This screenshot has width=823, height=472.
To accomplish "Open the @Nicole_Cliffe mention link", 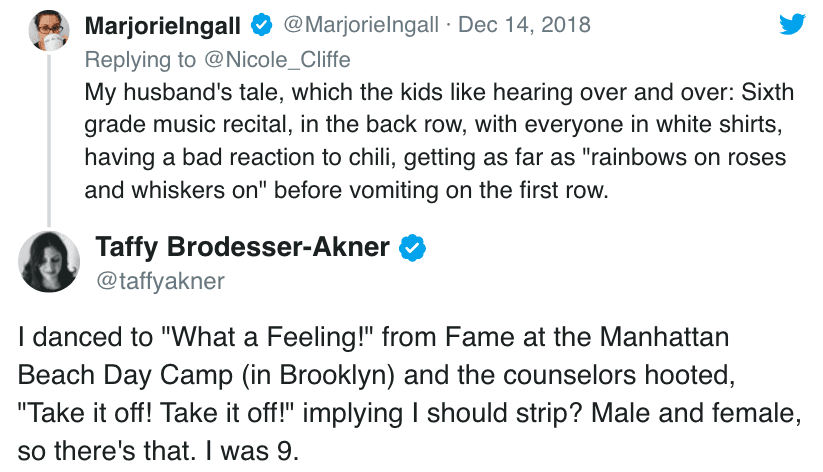I will coord(276,59).
